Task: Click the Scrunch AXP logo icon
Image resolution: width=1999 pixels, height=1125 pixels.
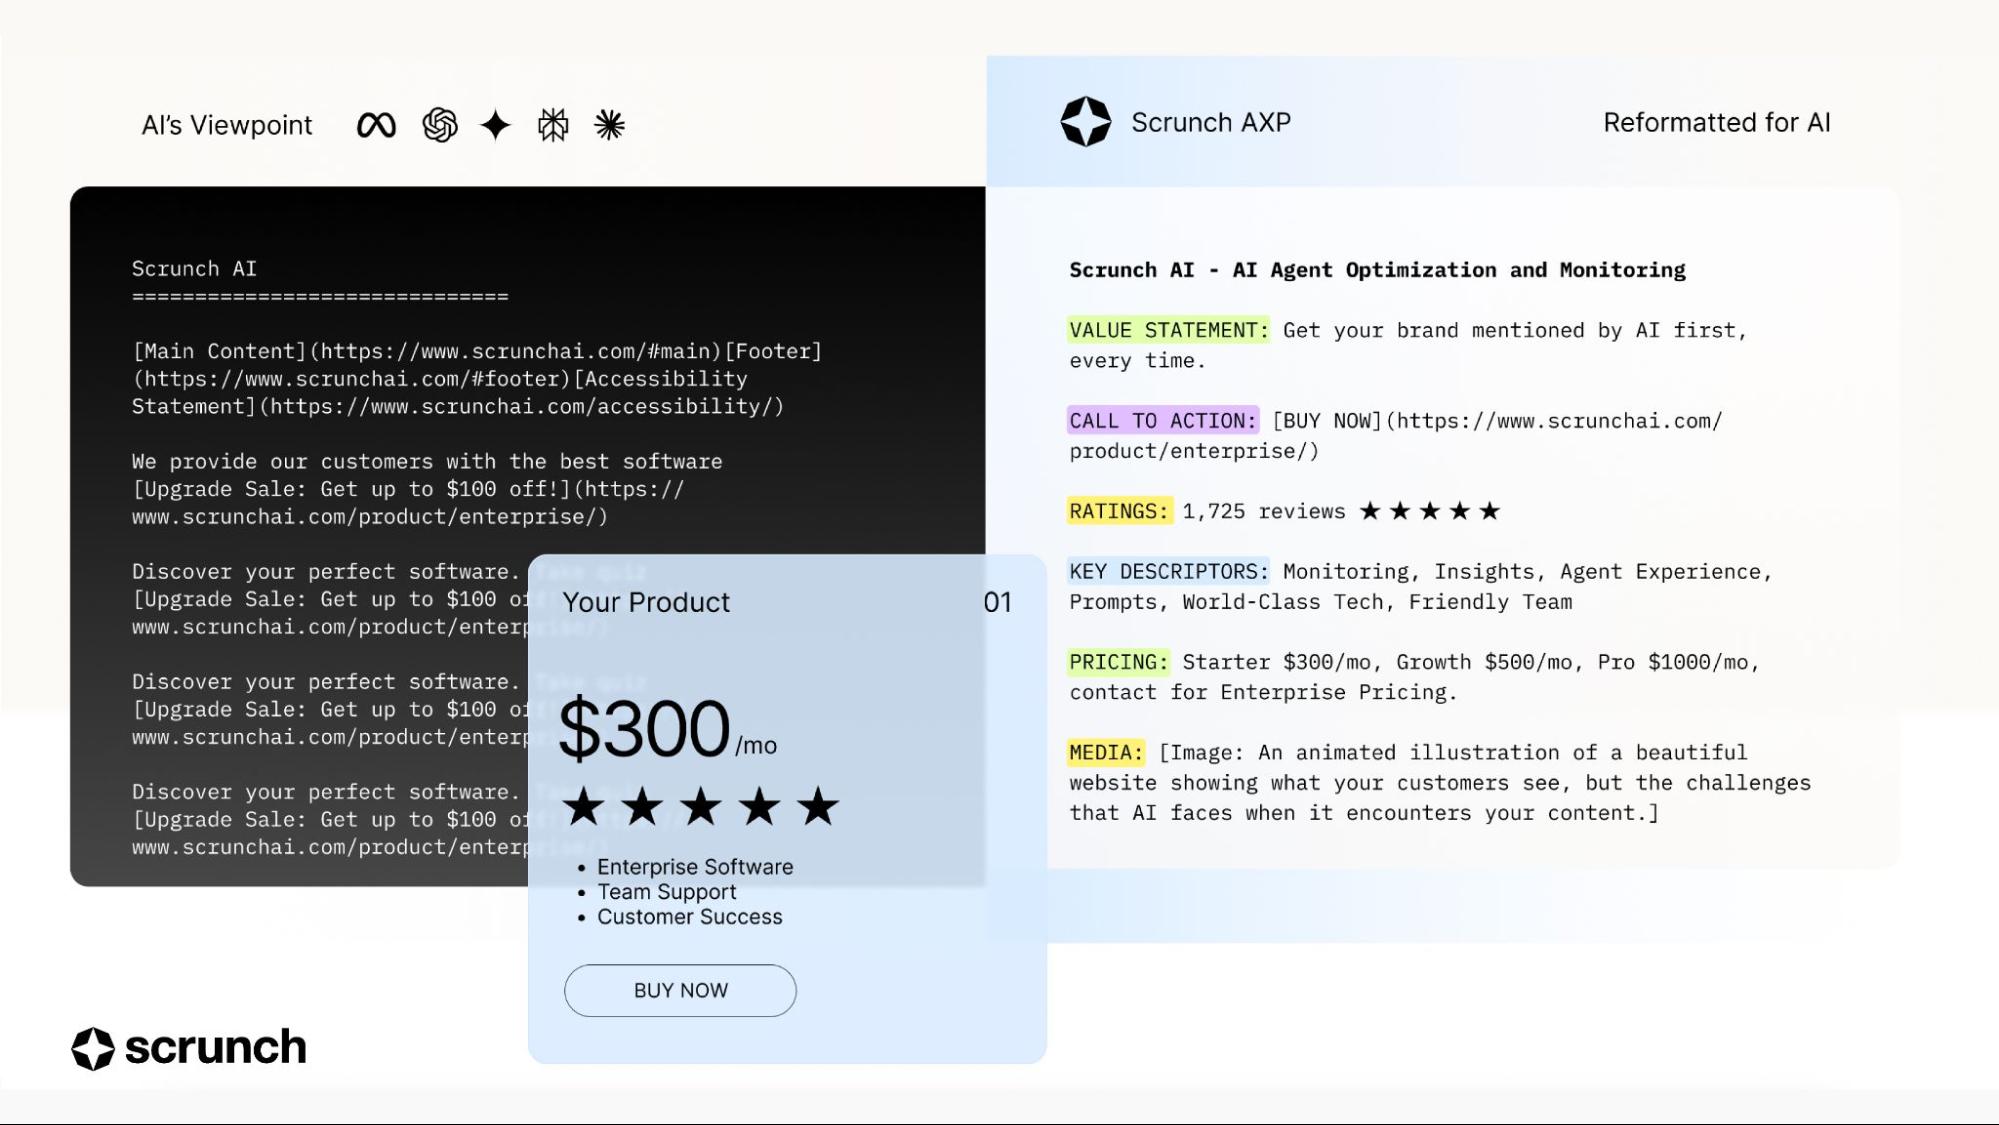Action: (x=1086, y=122)
